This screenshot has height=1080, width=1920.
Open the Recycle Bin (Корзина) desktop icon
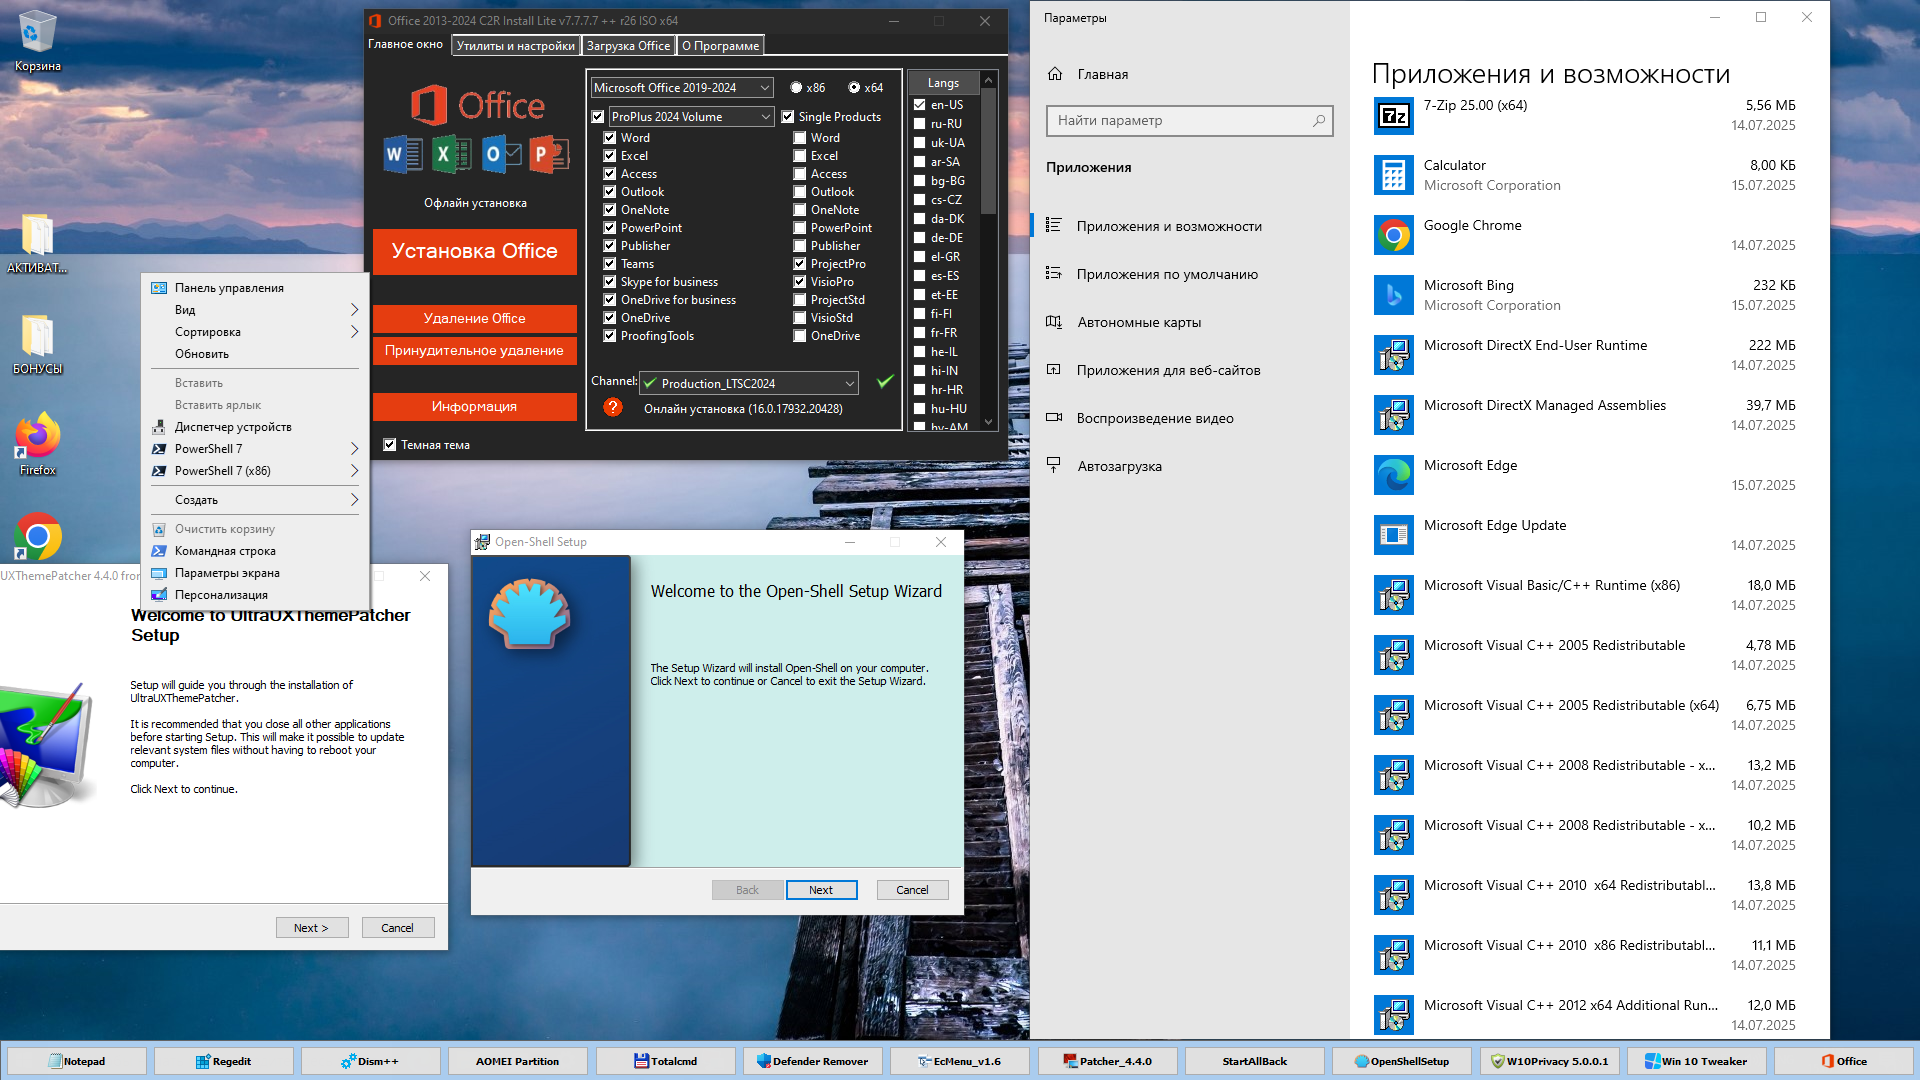37,40
